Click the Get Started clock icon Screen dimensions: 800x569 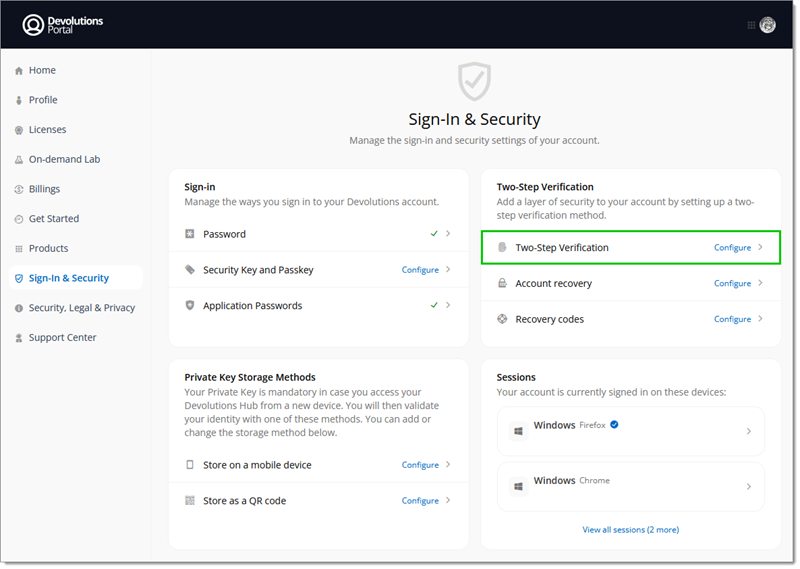tap(19, 219)
